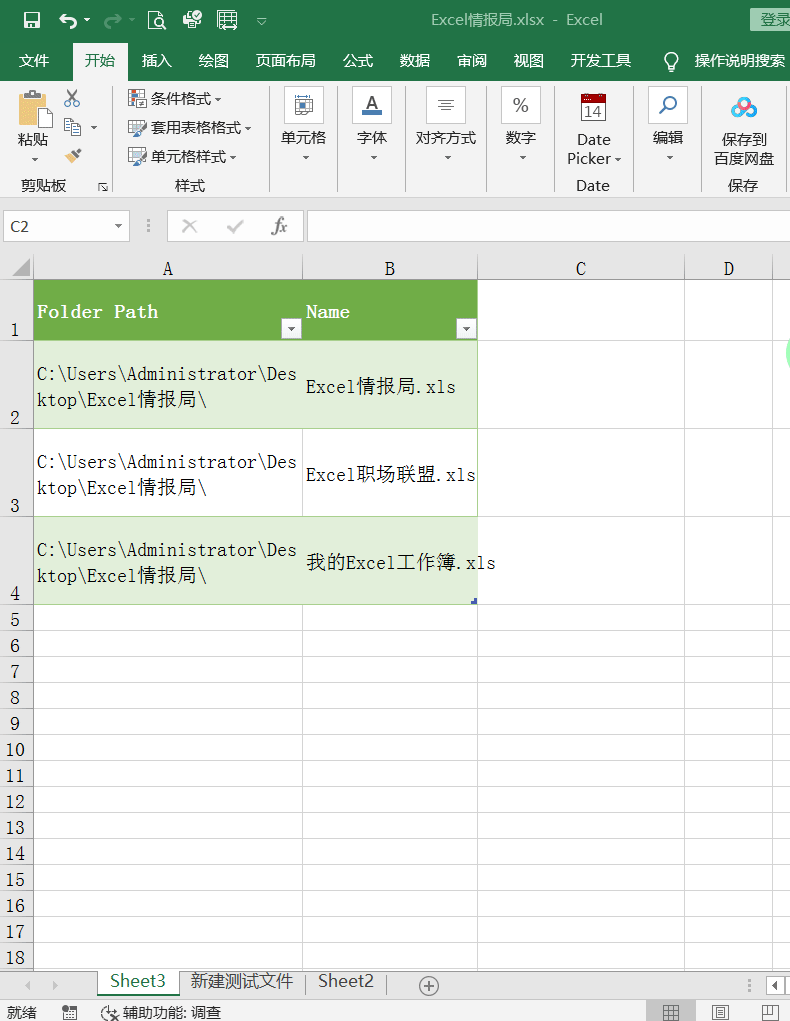This screenshot has height=1021, width=790.
Task: Click the Cut scissors icon
Action: pos(72,98)
